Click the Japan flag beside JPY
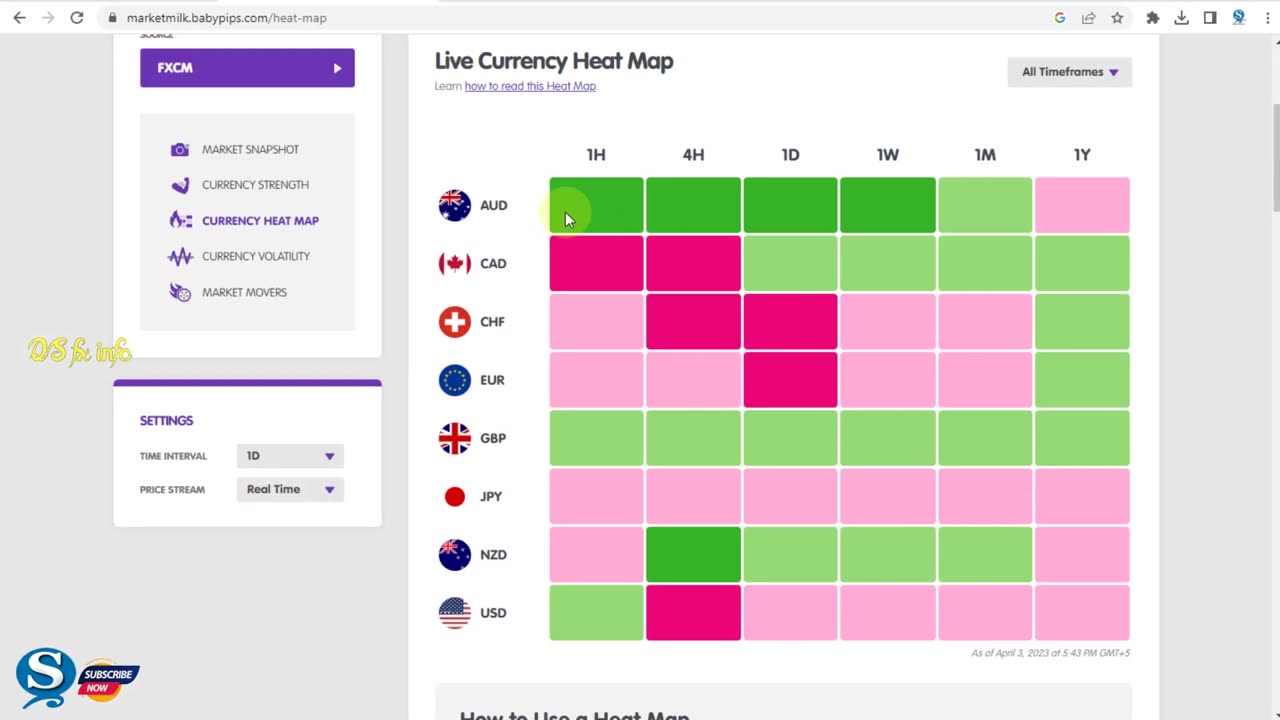The width and height of the screenshot is (1280, 720). click(x=454, y=496)
